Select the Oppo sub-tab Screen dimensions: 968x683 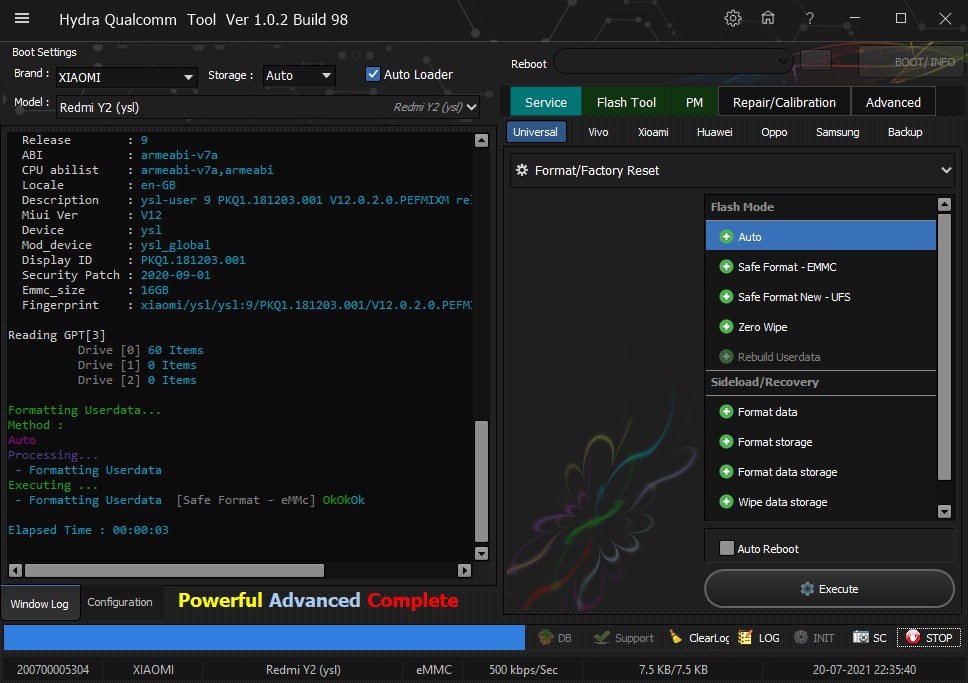(x=774, y=132)
